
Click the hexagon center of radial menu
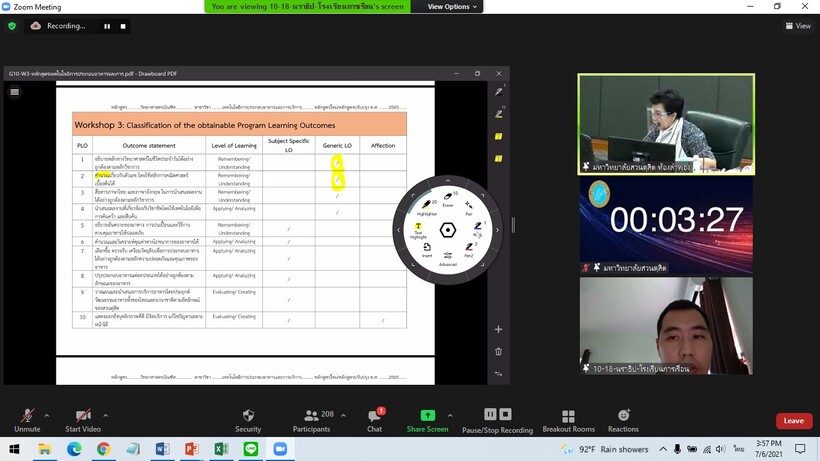(448, 230)
